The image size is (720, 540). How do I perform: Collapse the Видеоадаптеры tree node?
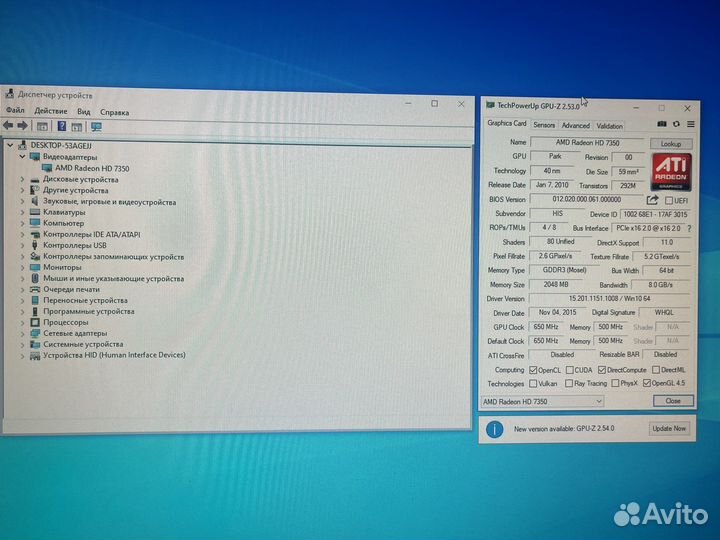[x=22, y=157]
